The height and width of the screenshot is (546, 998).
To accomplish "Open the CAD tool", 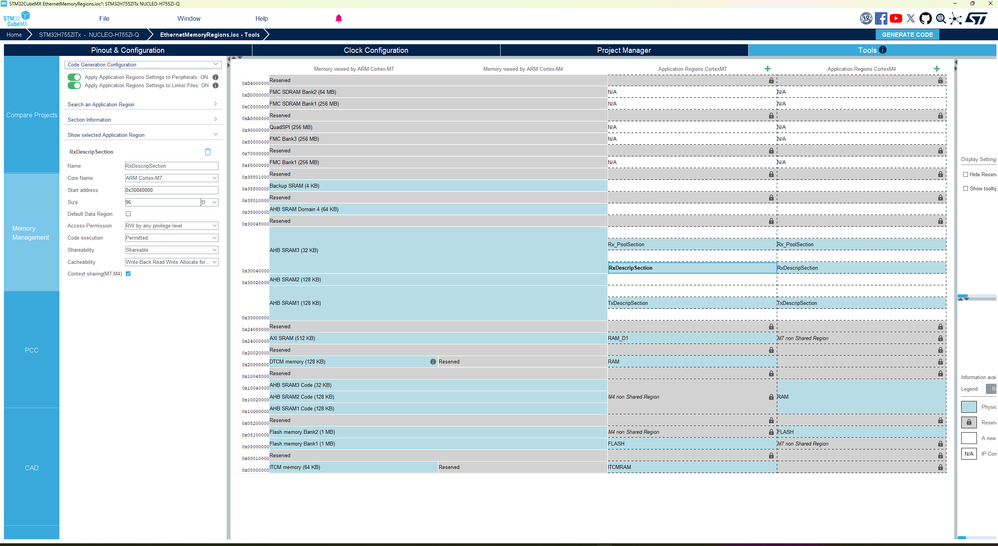I will coord(31,468).
